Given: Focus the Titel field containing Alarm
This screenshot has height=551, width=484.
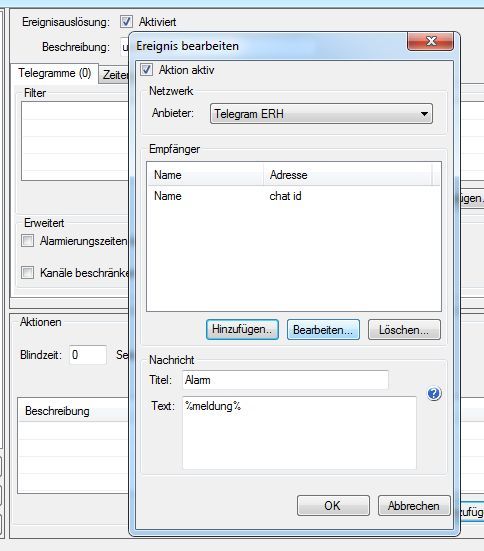Looking at the screenshot, I should point(285,380).
